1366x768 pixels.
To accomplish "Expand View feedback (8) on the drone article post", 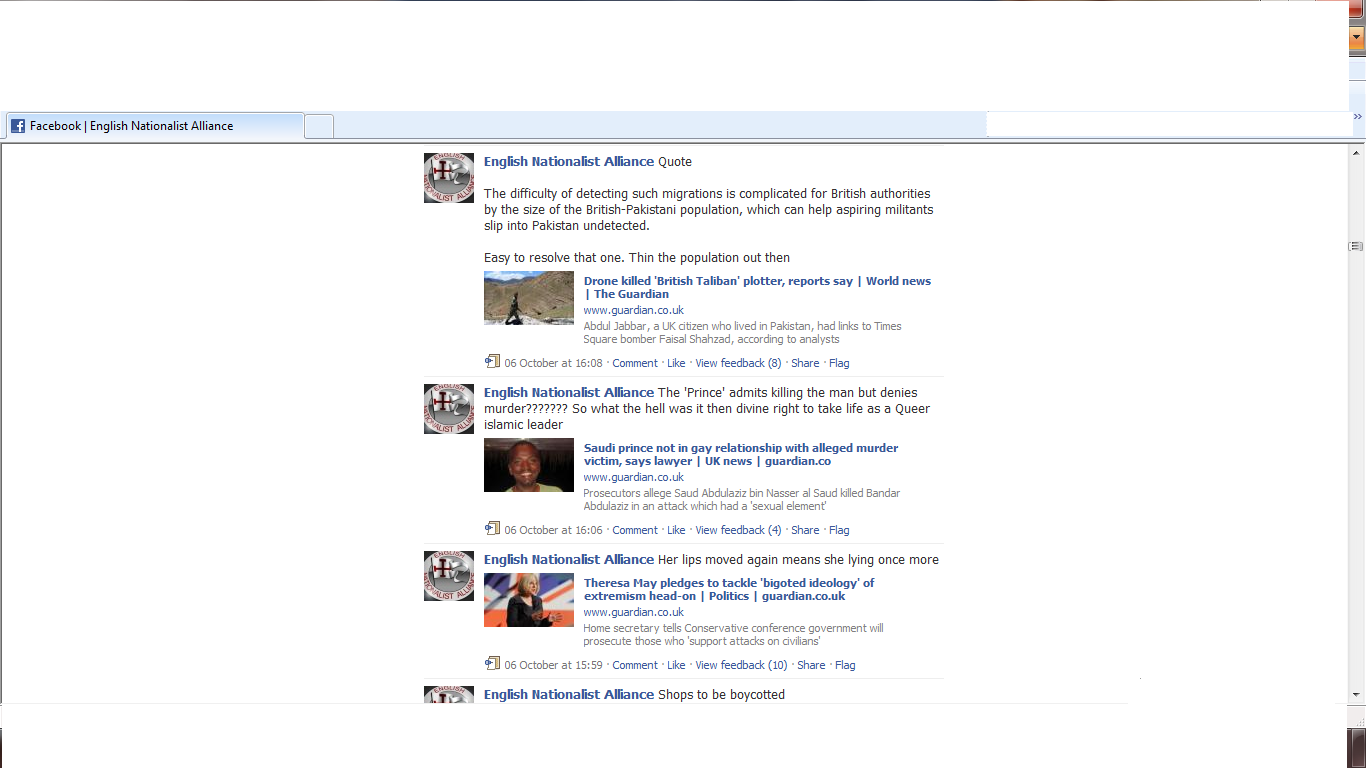I will [738, 363].
